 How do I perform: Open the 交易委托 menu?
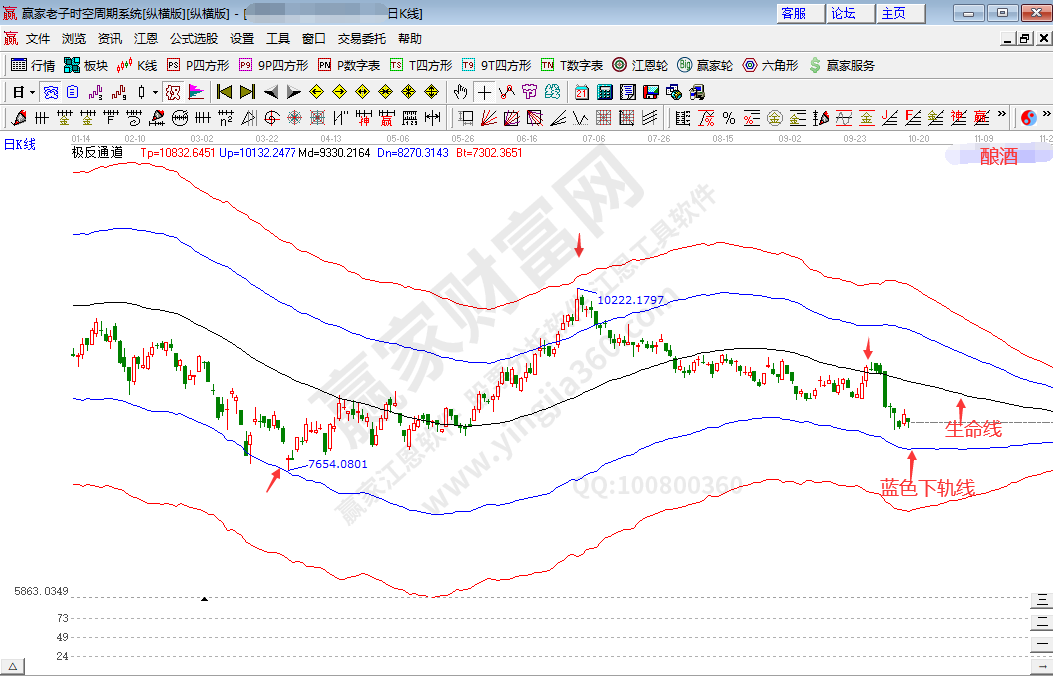click(361, 39)
